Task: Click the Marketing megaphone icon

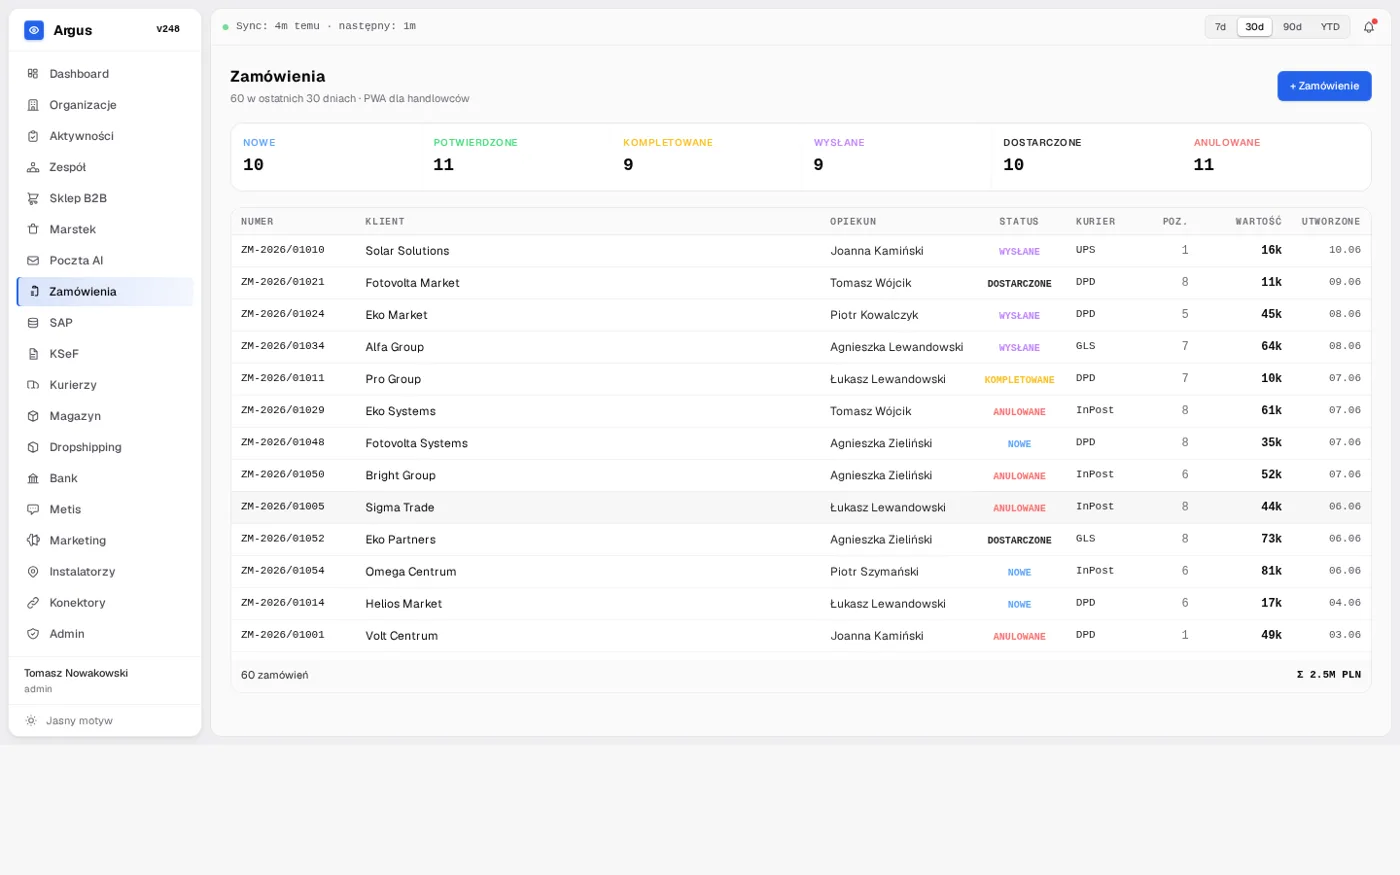Action: (x=33, y=540)
